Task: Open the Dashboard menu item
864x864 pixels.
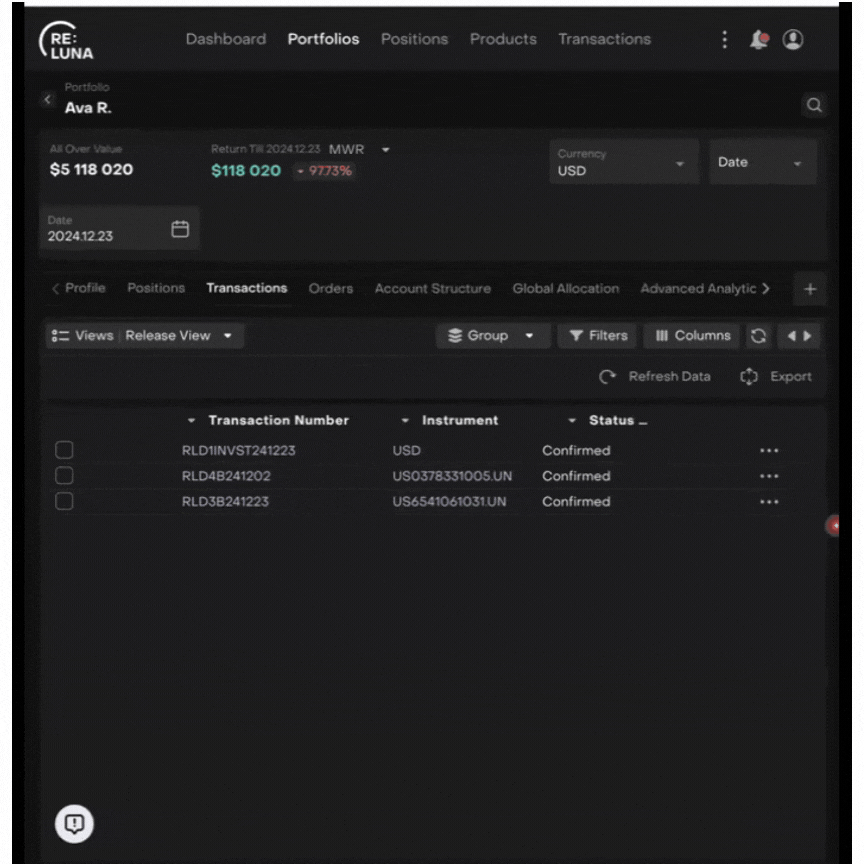Action: [225, 39]
